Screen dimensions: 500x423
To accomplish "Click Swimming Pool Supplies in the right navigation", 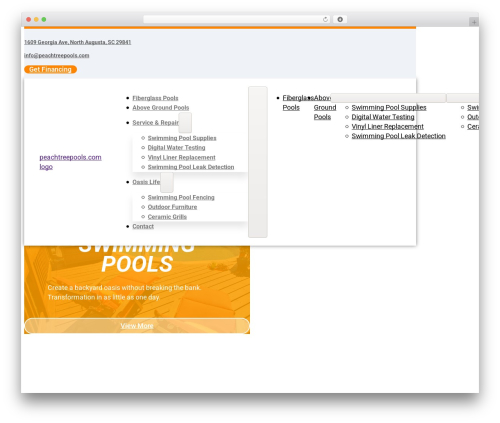I will click(x=389, y=107).
